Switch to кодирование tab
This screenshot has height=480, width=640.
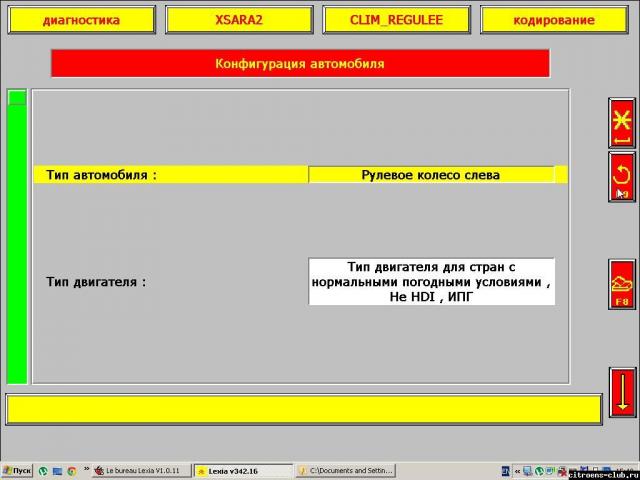[553, 20]
